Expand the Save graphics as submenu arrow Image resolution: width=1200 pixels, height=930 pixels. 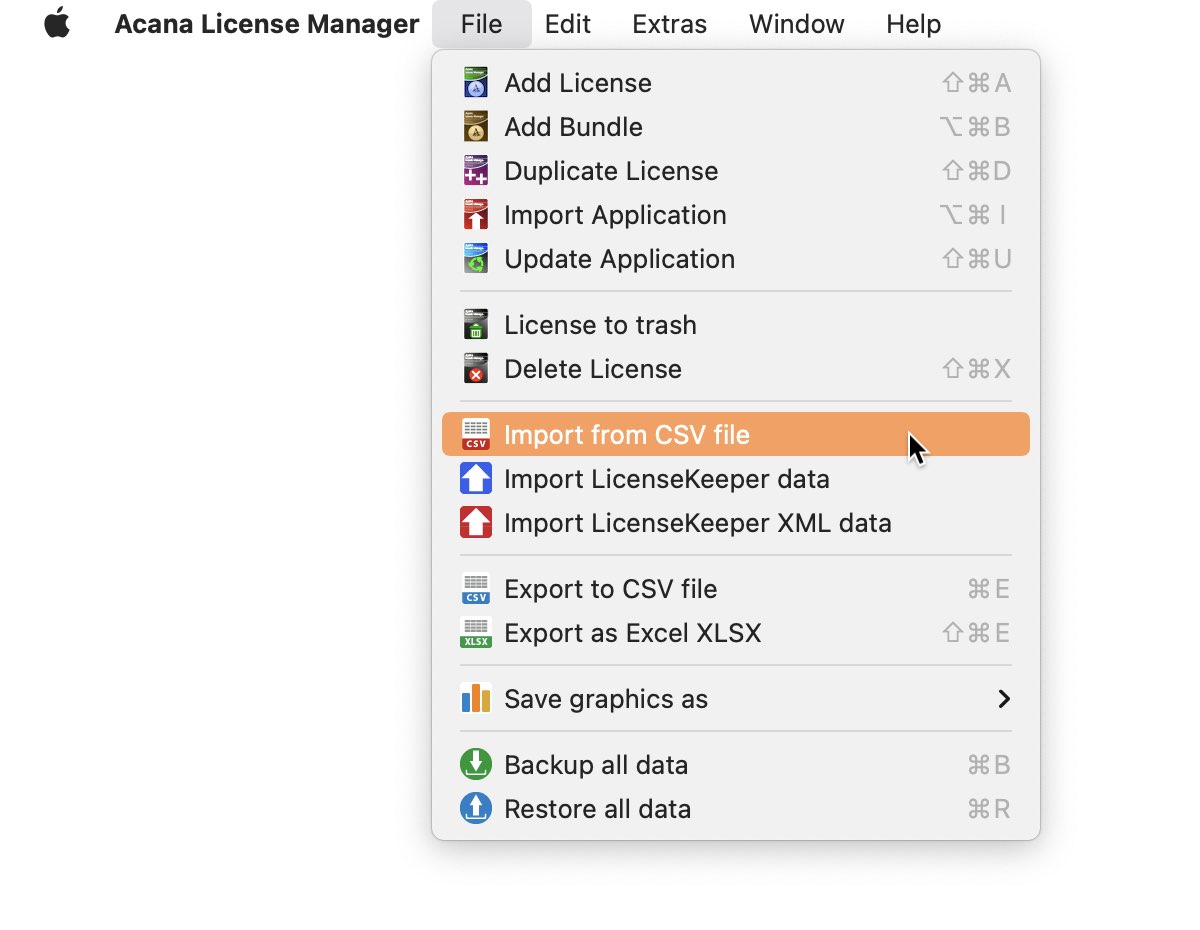coord(1004,699)
